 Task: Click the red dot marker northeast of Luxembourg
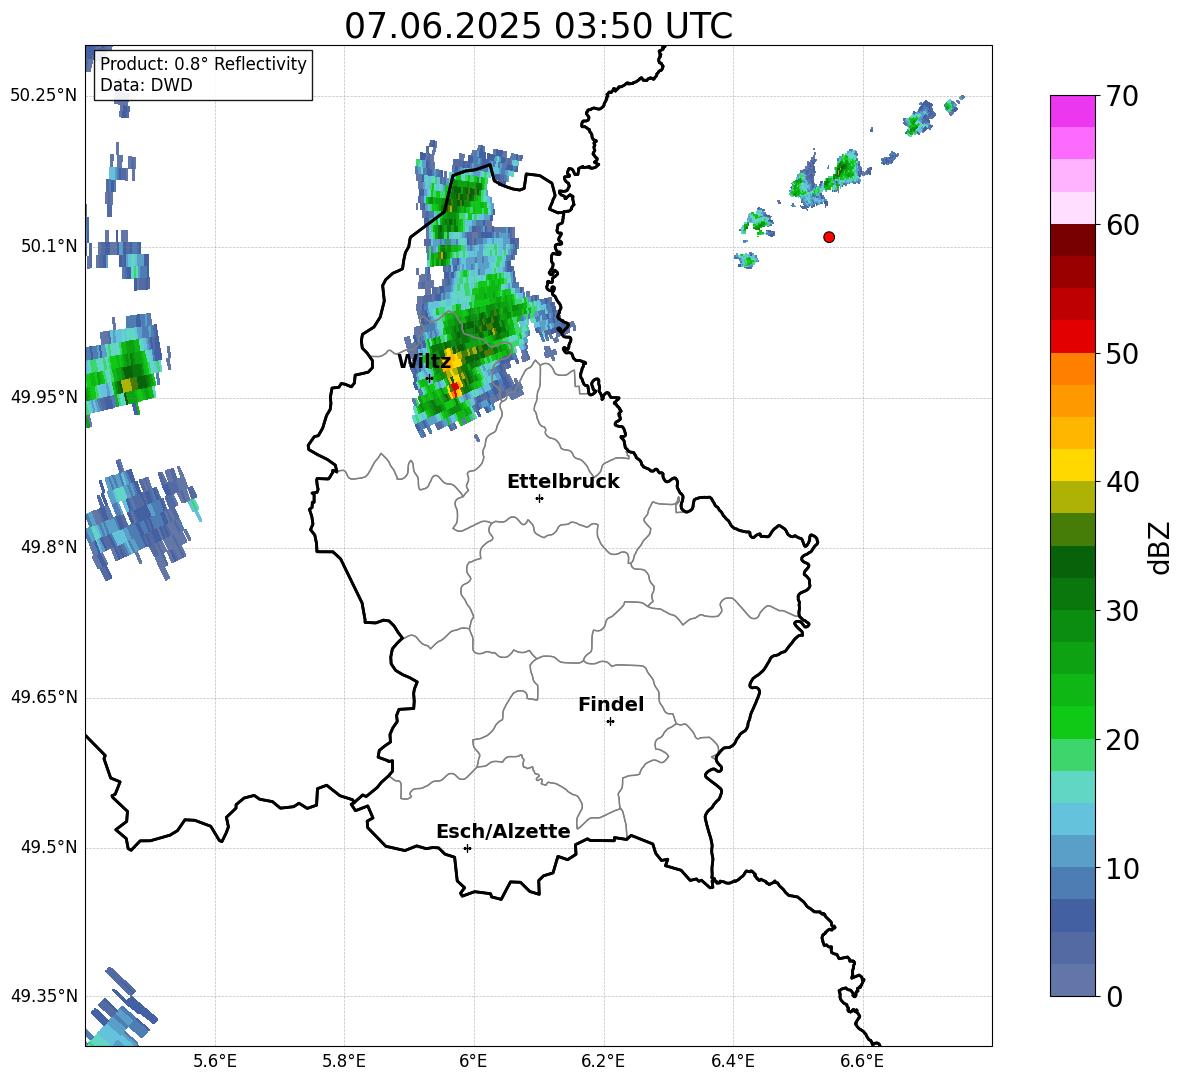click(x=829, y=237)
